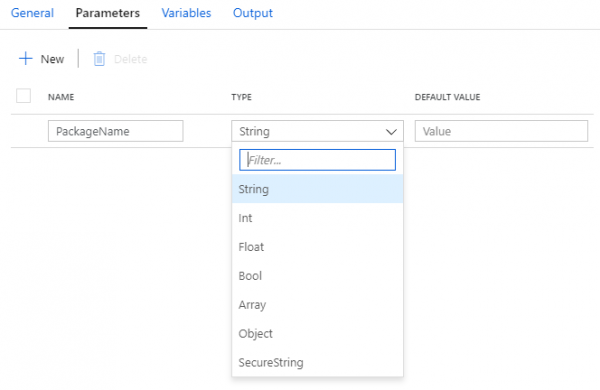The height and width of the screenshot is (390, 600).
Task: Select Float as the parameter type
Action: click(x=317, y=247)
